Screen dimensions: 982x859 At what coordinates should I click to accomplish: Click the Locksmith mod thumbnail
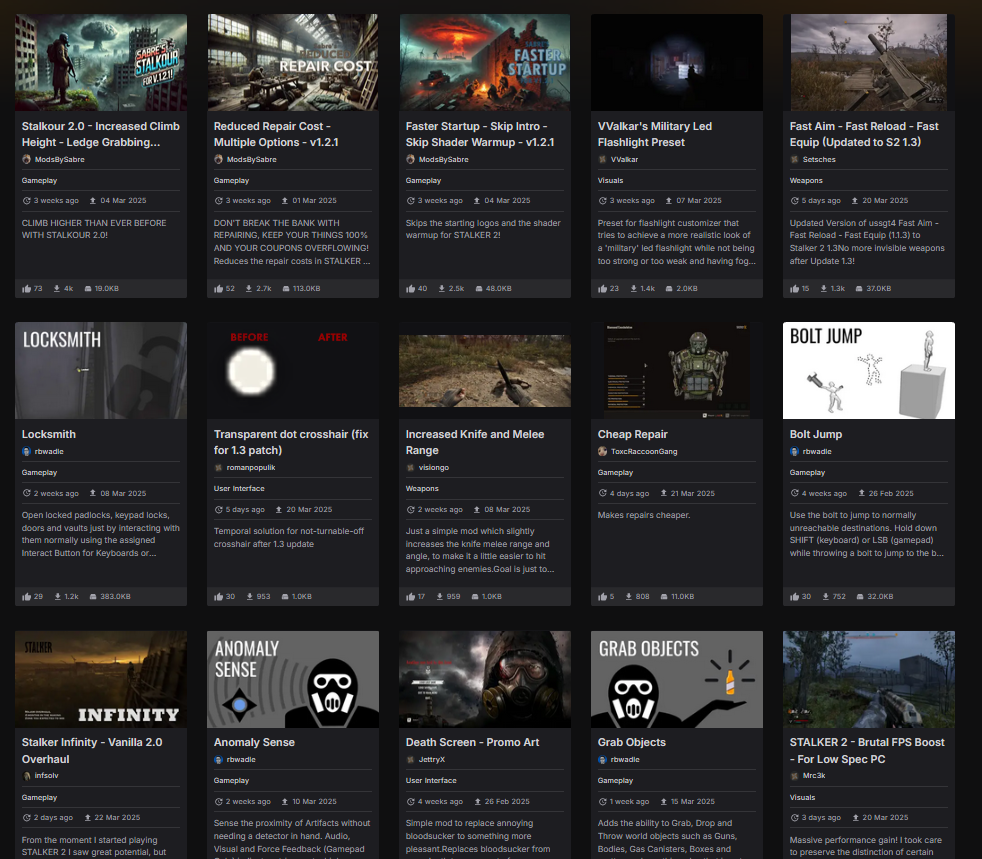[x=101, y=370]
